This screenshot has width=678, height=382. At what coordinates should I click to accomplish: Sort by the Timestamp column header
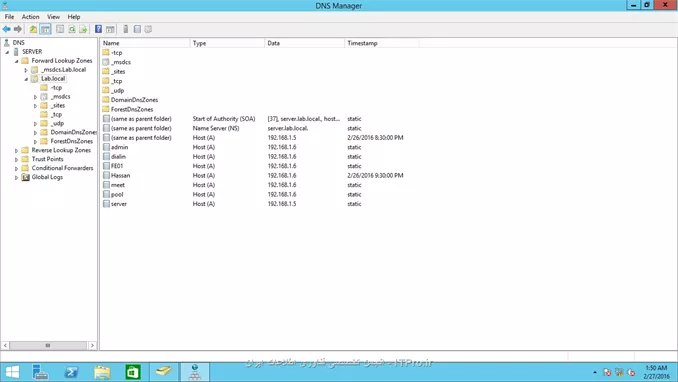[382, 43]
